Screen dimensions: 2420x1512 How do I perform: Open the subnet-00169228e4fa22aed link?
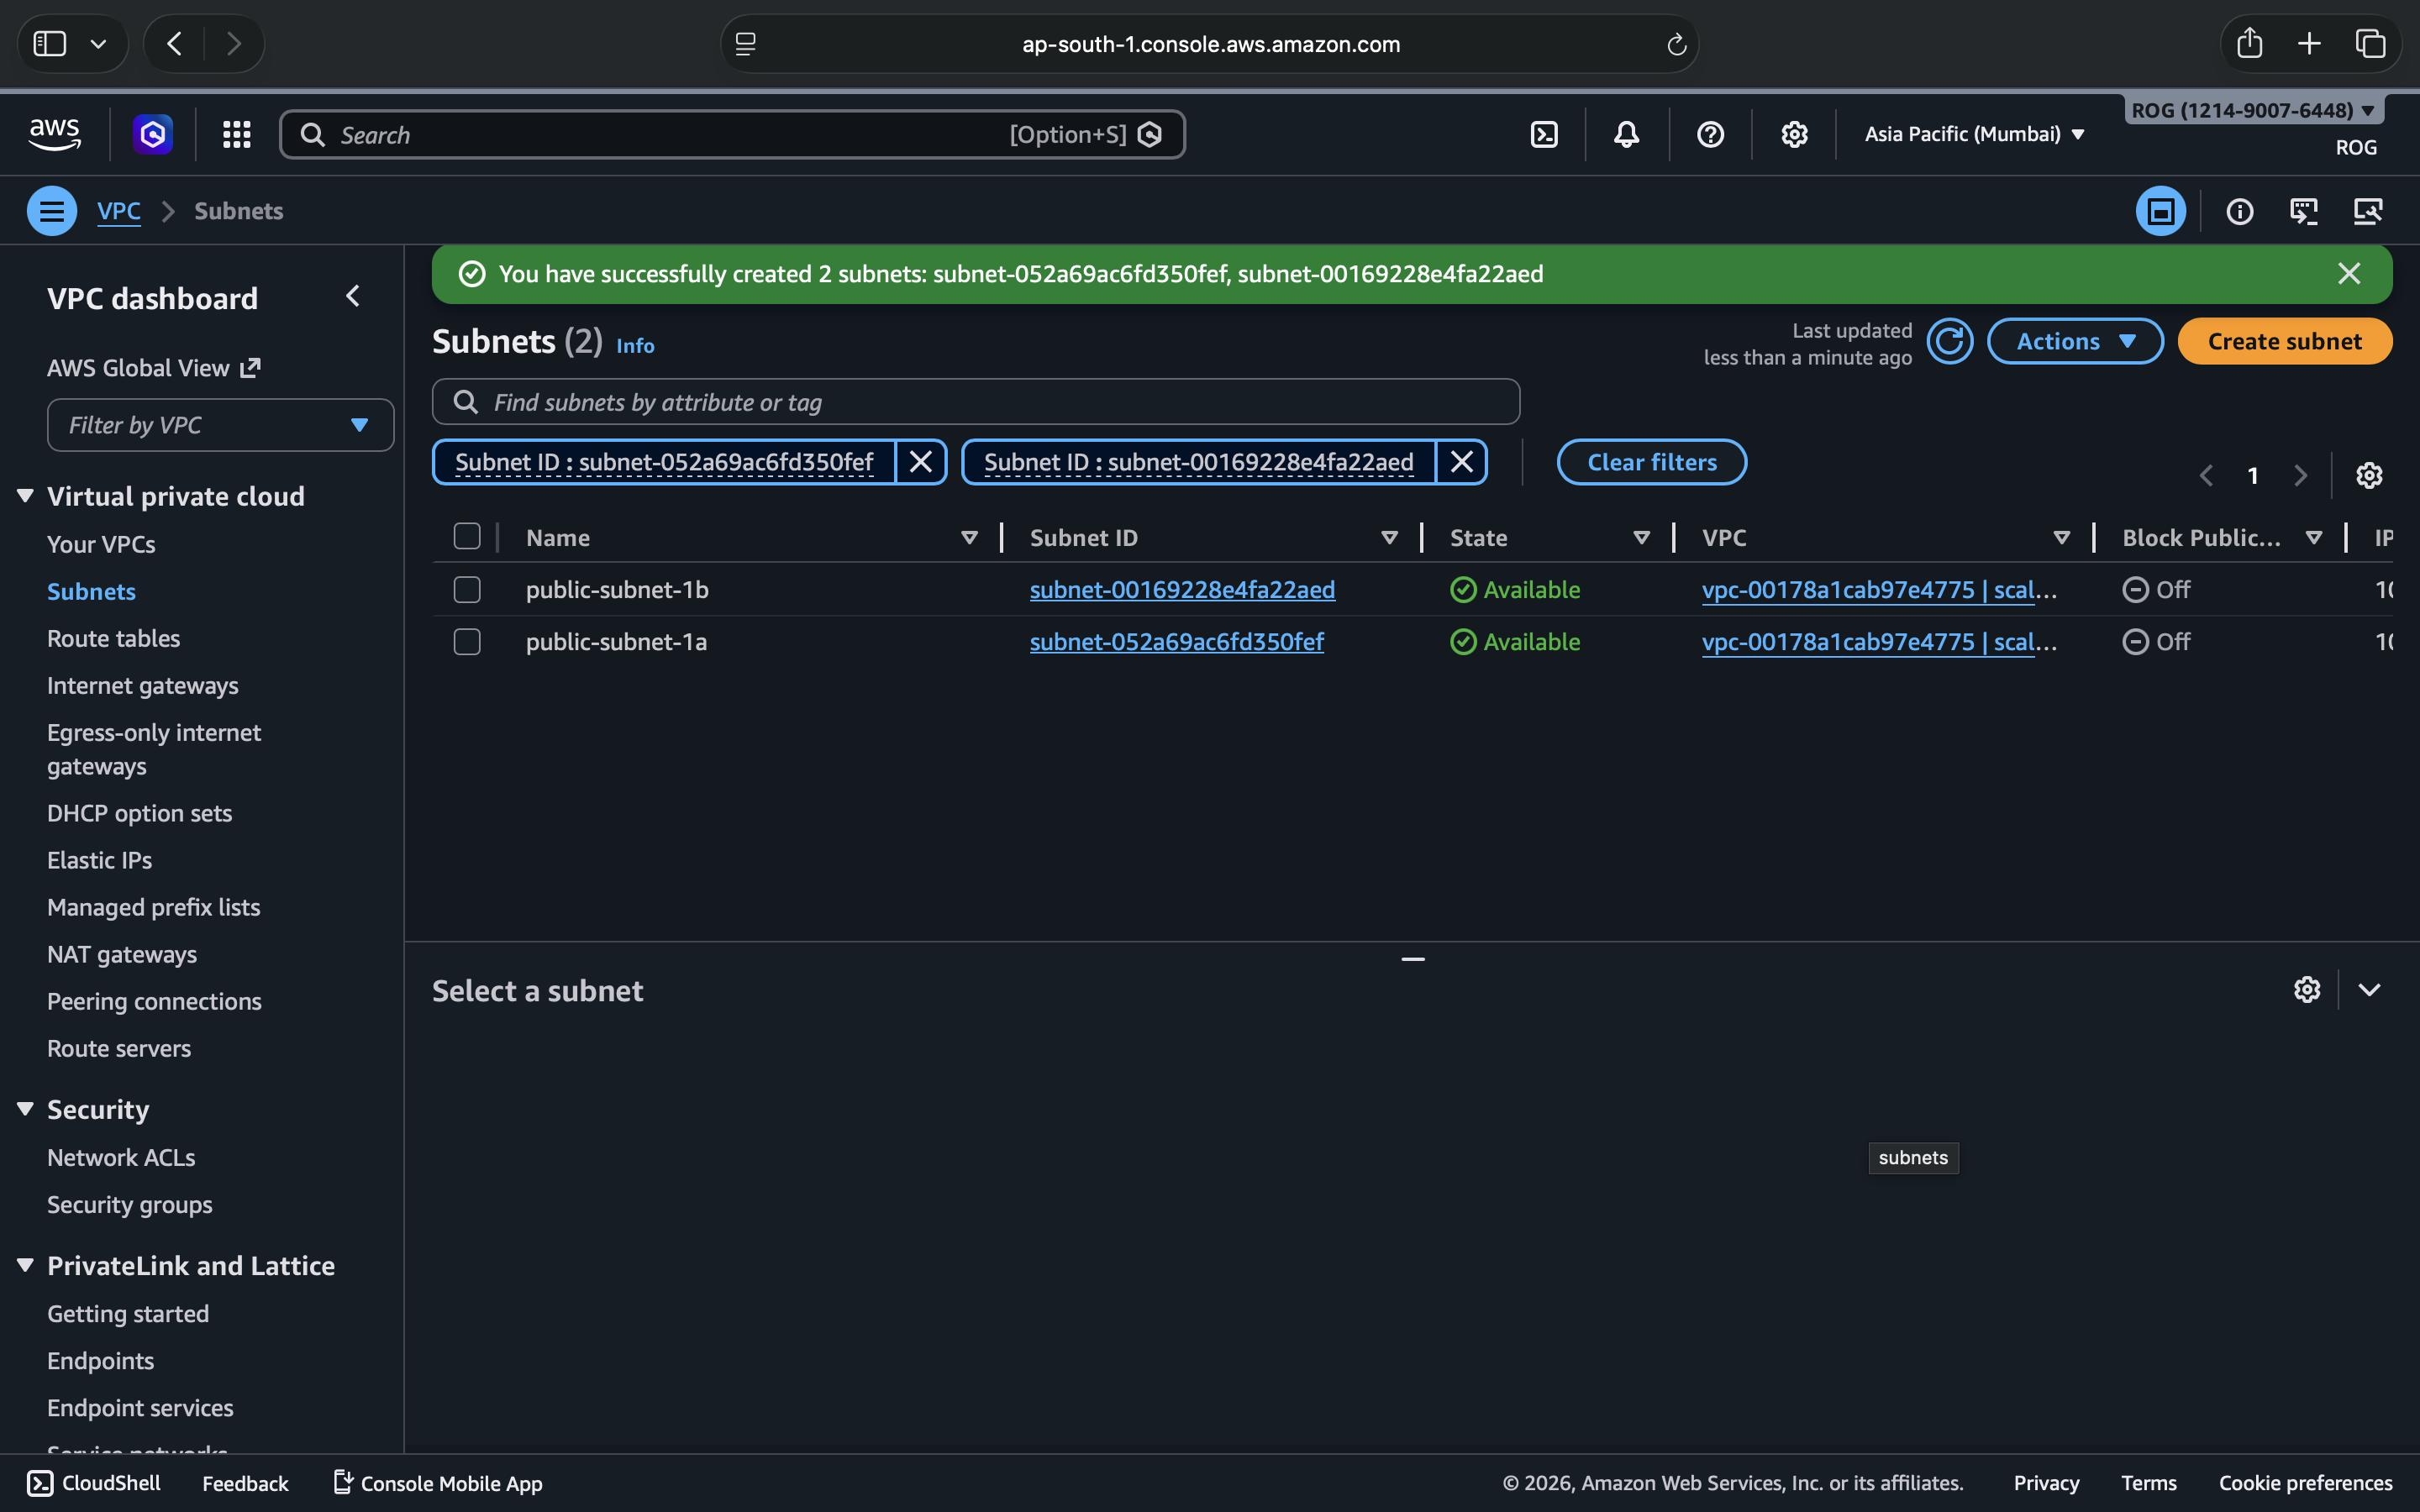pos(1182,590)
